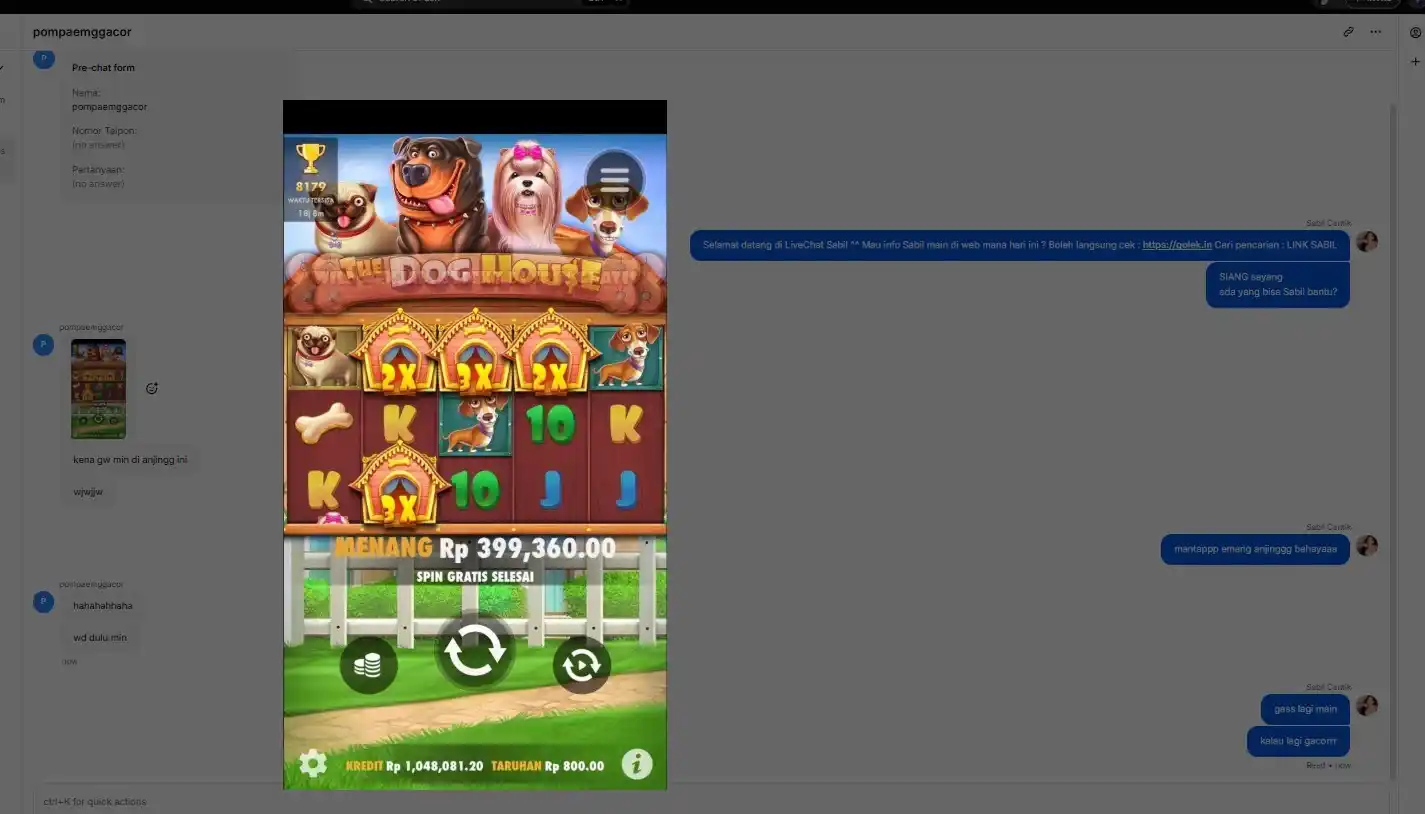Add a reaction to the image message

152,388
